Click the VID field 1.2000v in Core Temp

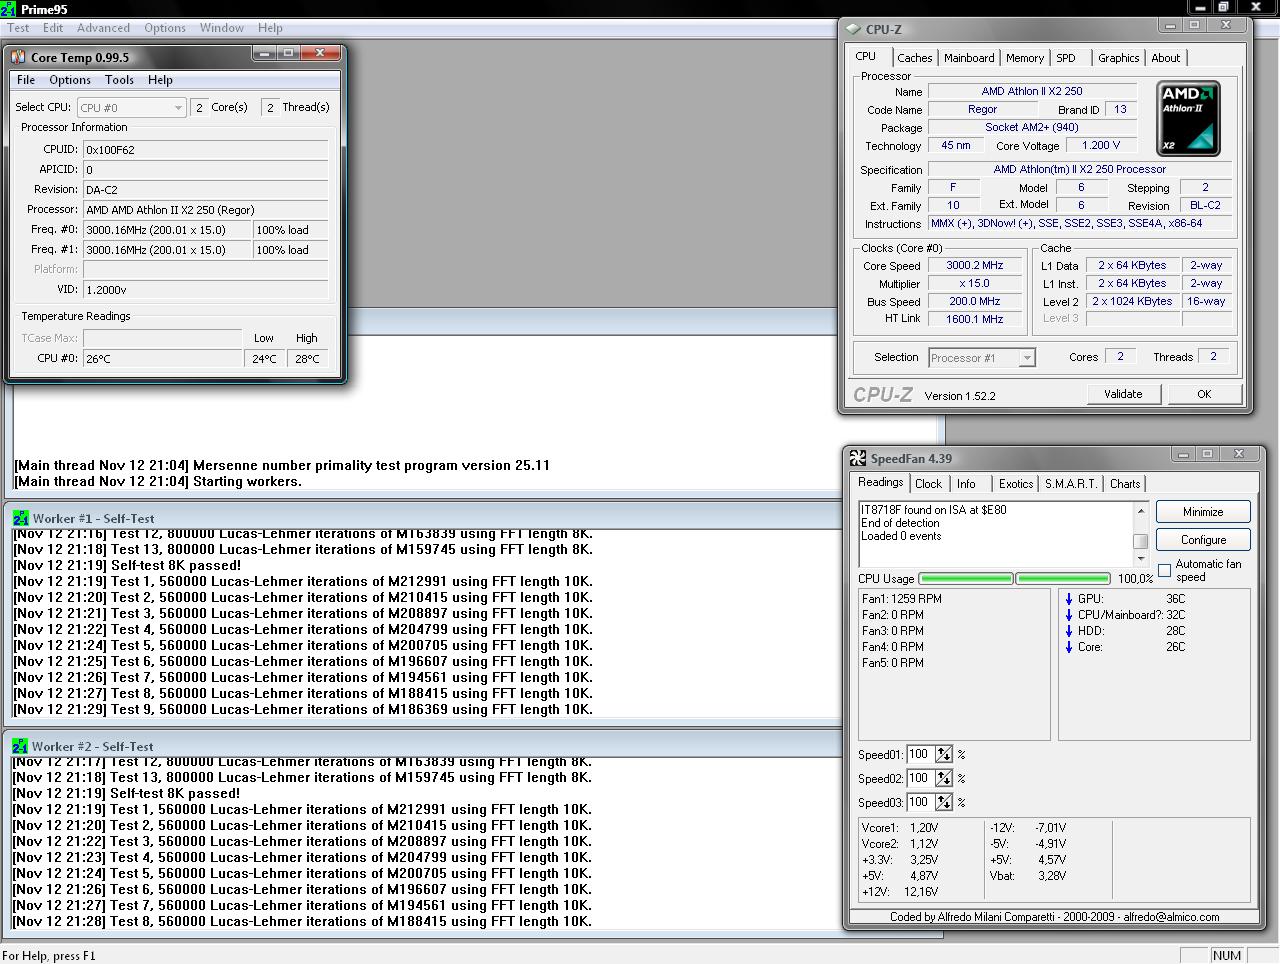coord(205,290)
